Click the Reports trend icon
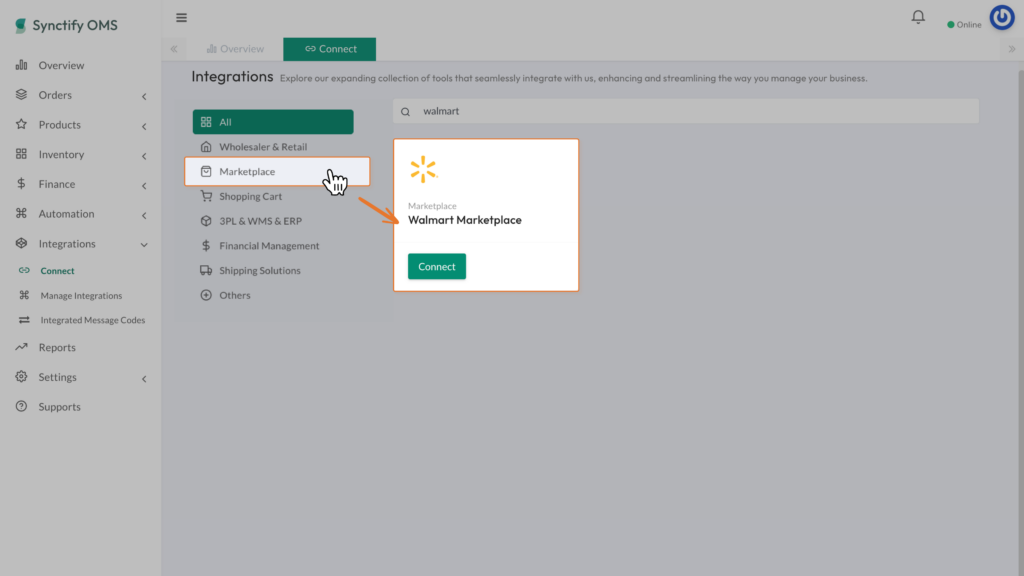 (x=22, y=347)
